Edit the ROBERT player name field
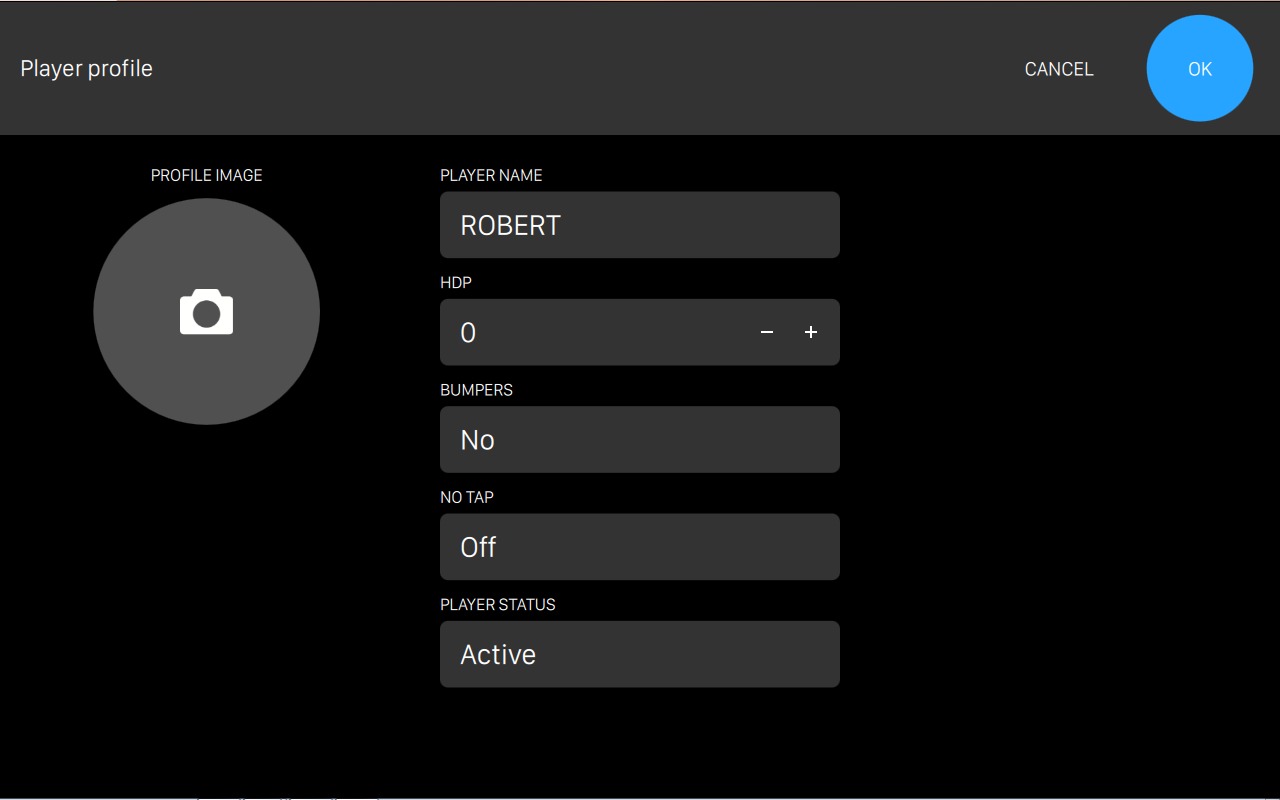 tap(639, 225)
